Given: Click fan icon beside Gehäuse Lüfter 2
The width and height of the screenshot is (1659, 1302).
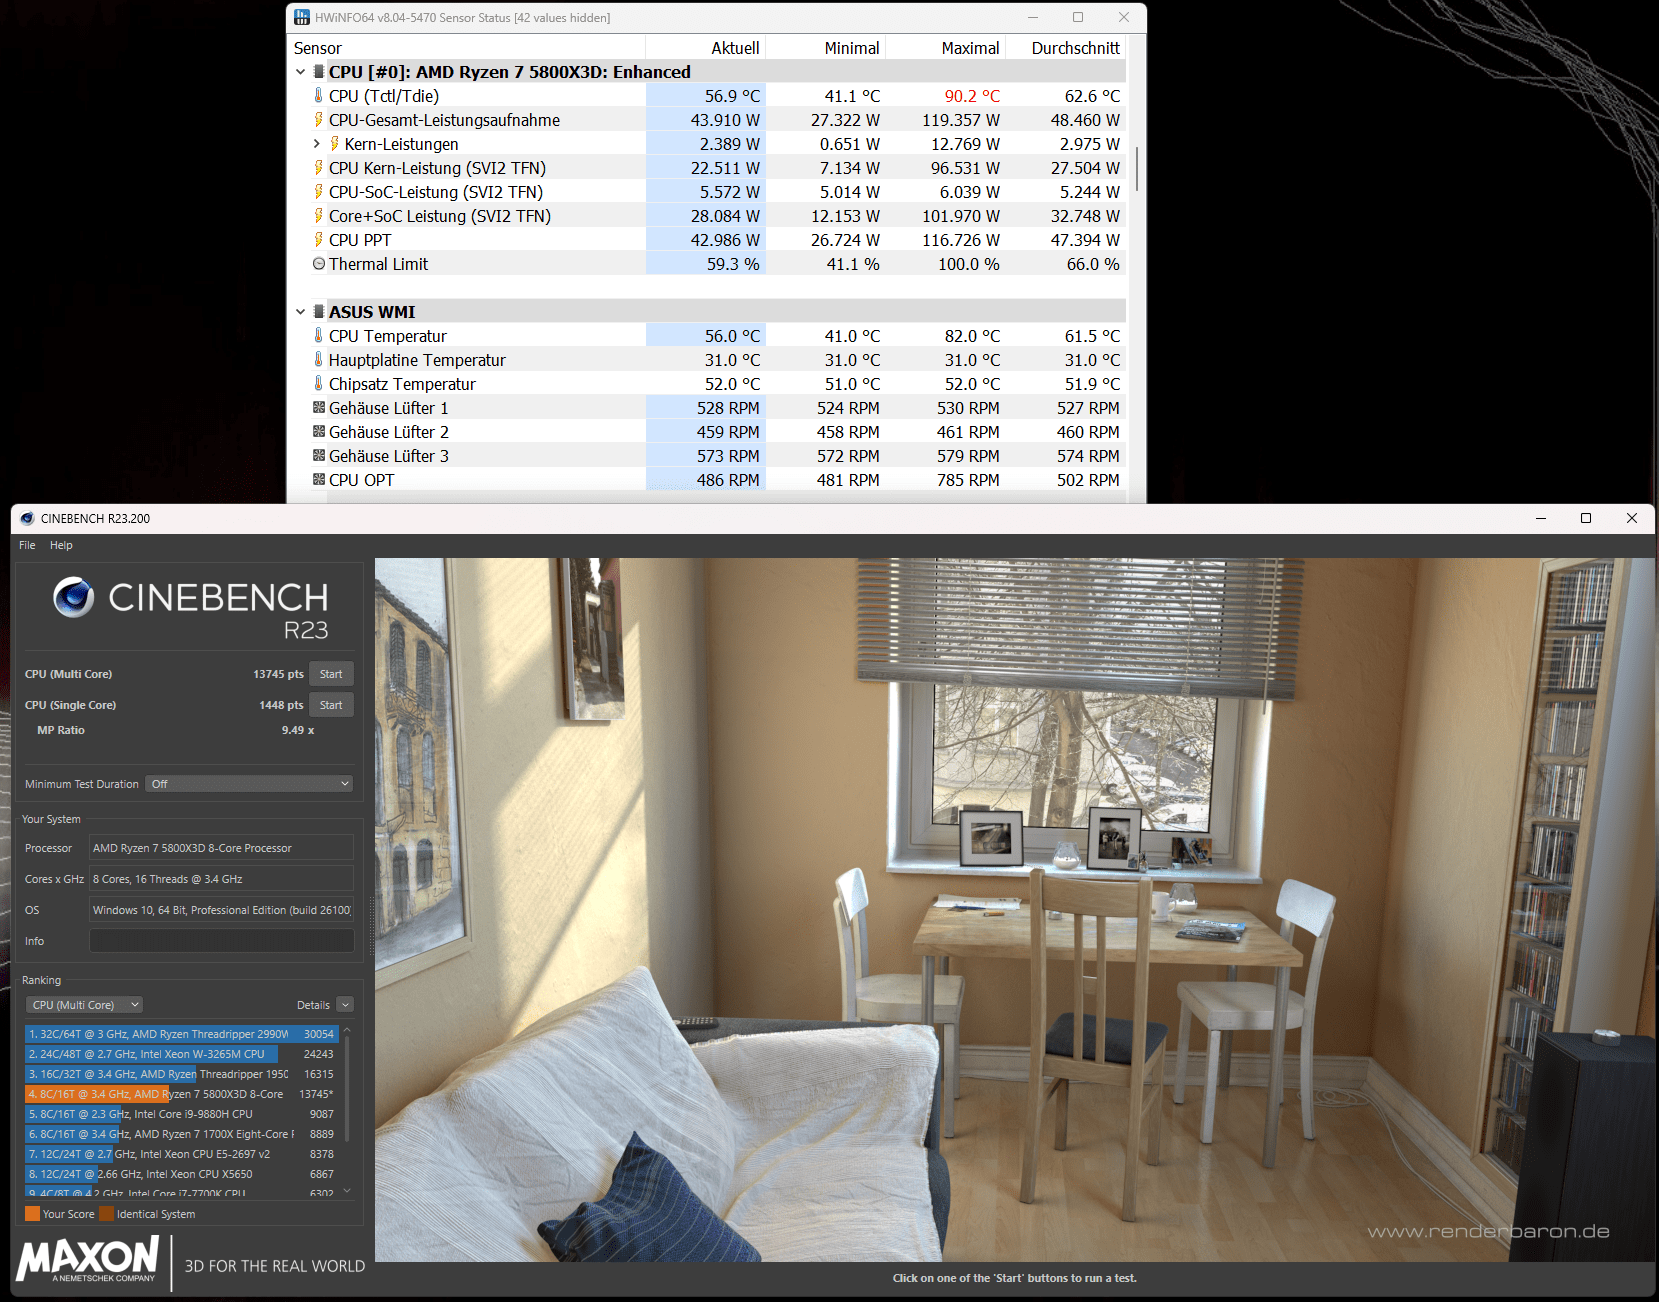Looking at the screenshot, I should click(319, 432).
